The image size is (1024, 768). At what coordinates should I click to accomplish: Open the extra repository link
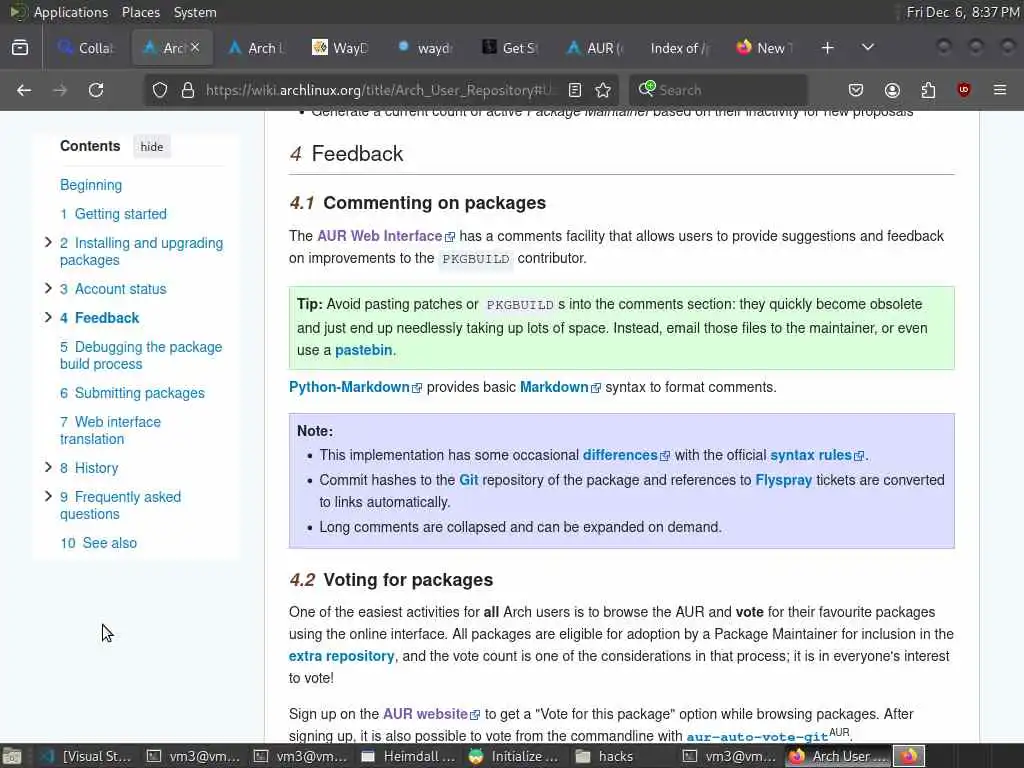tap(342, 656)
